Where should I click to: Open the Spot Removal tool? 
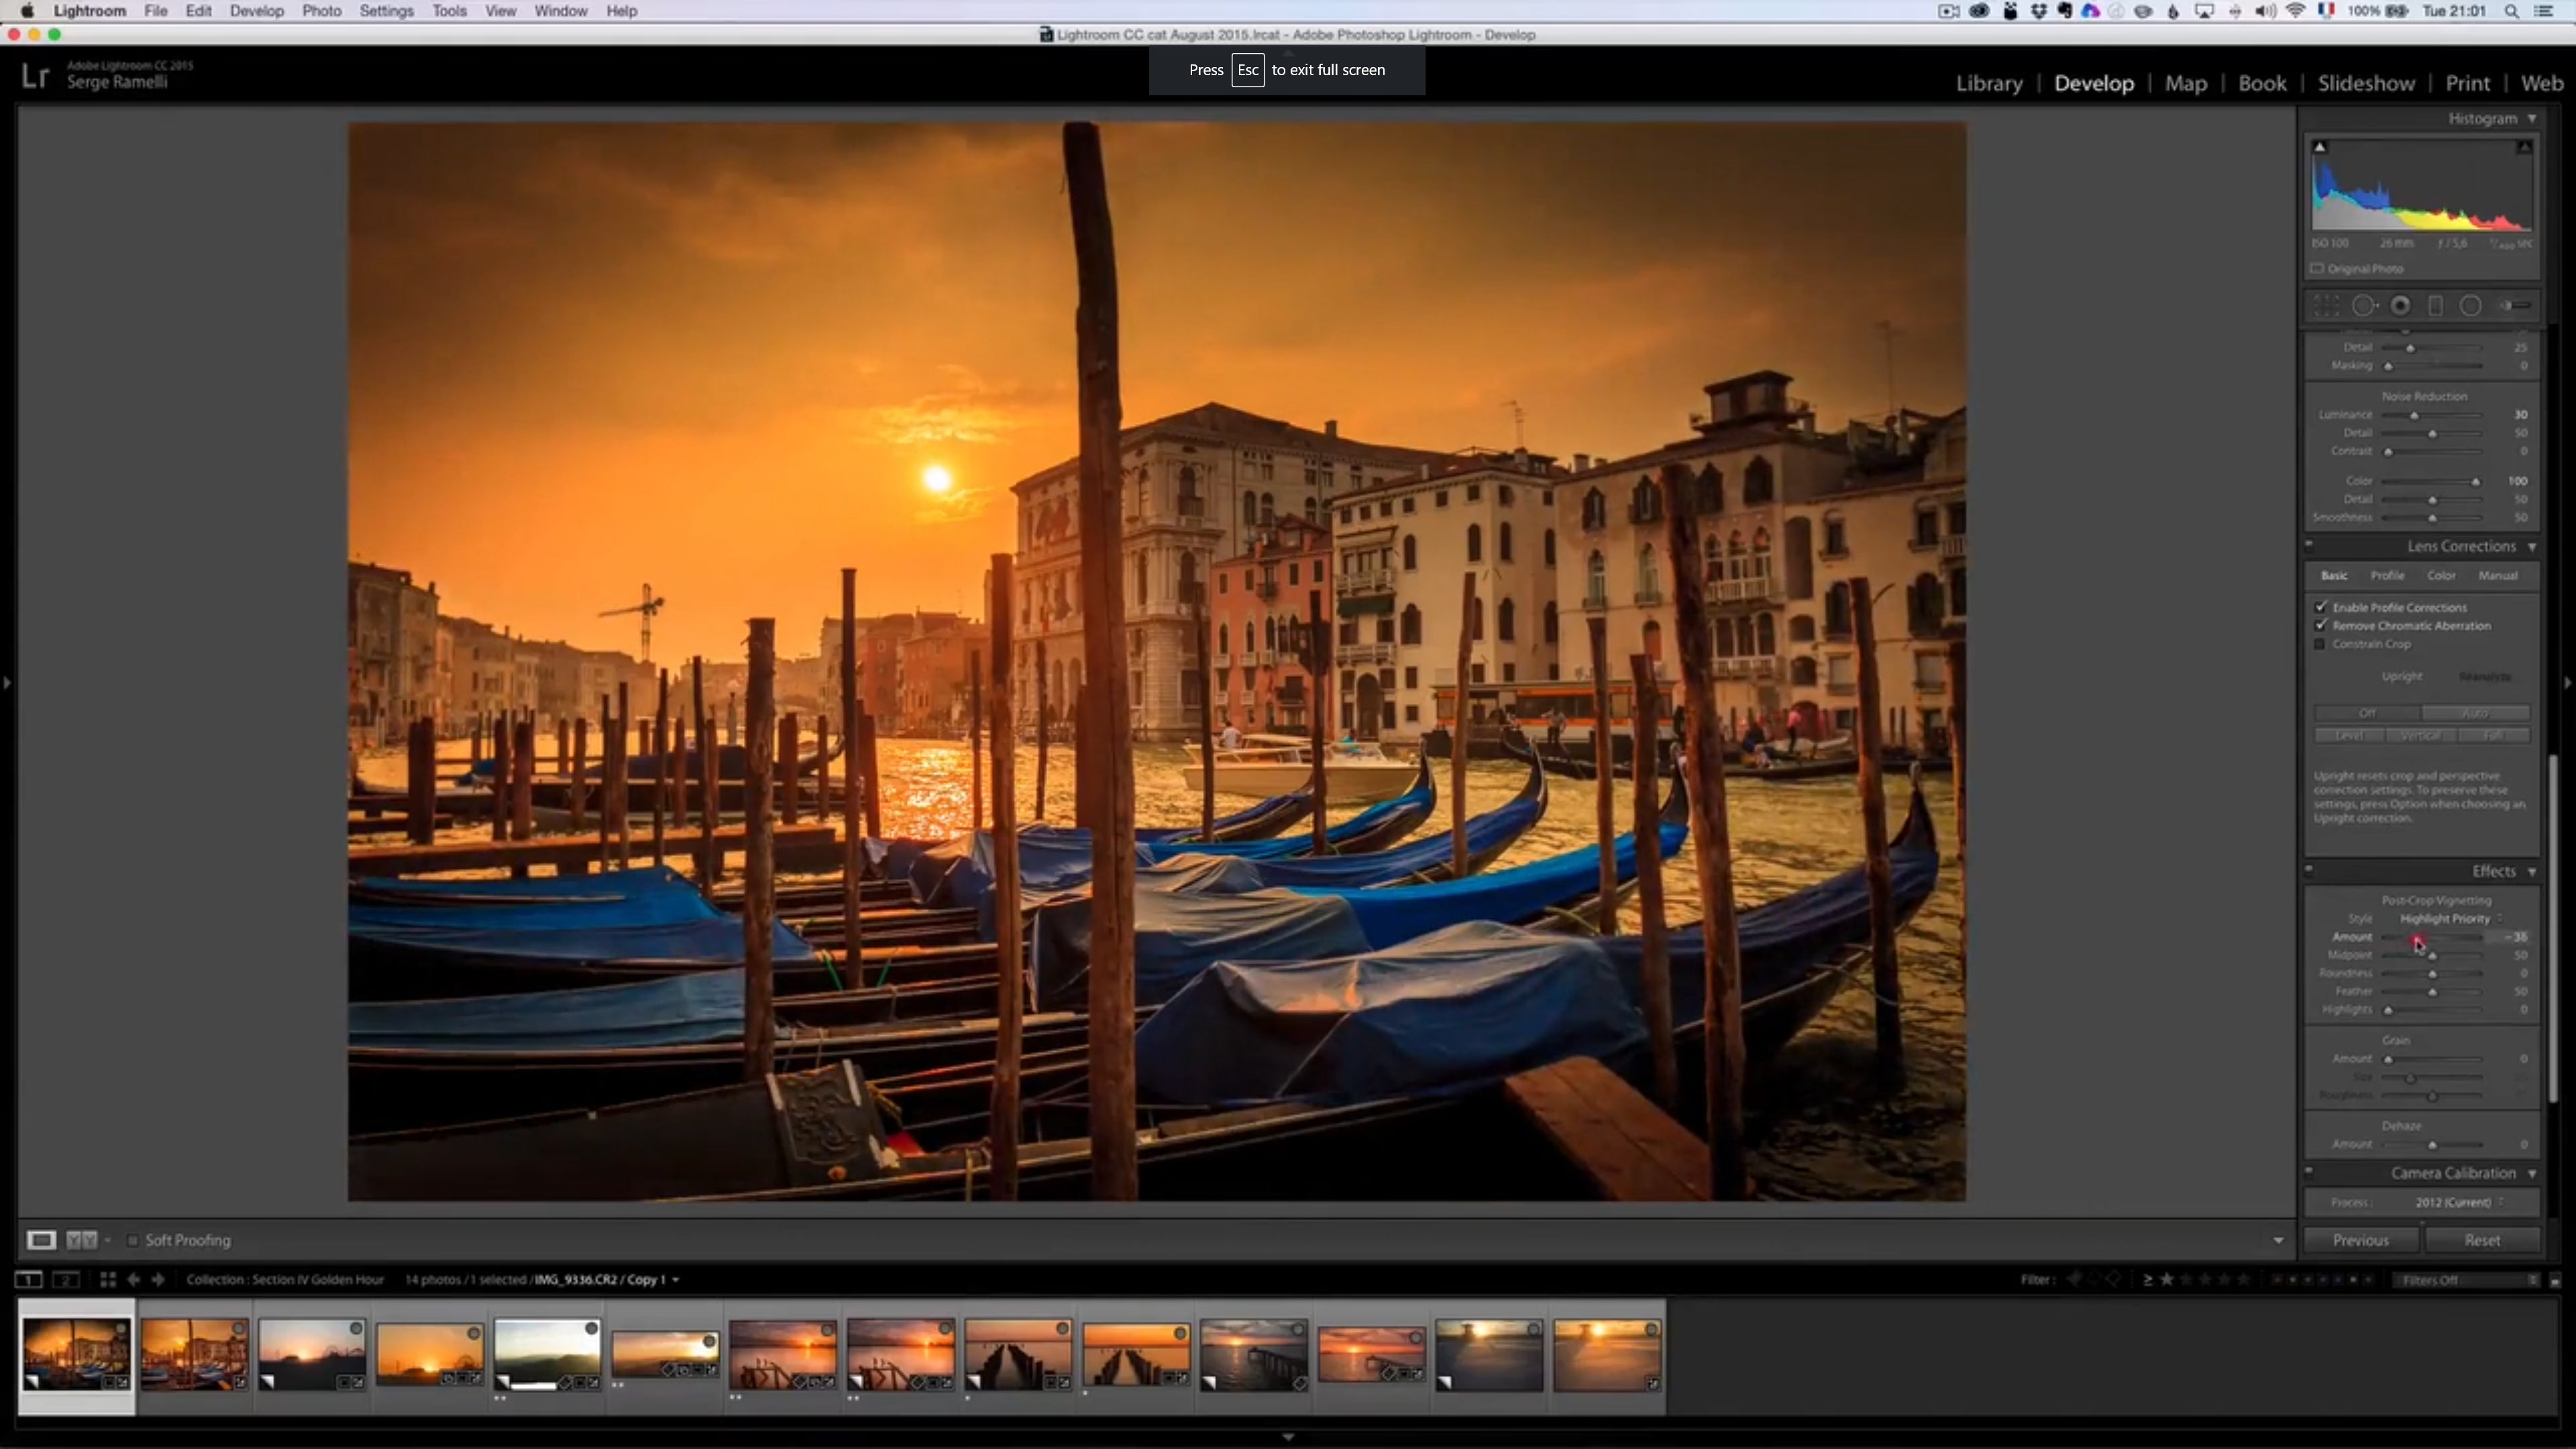[2365, 305]
